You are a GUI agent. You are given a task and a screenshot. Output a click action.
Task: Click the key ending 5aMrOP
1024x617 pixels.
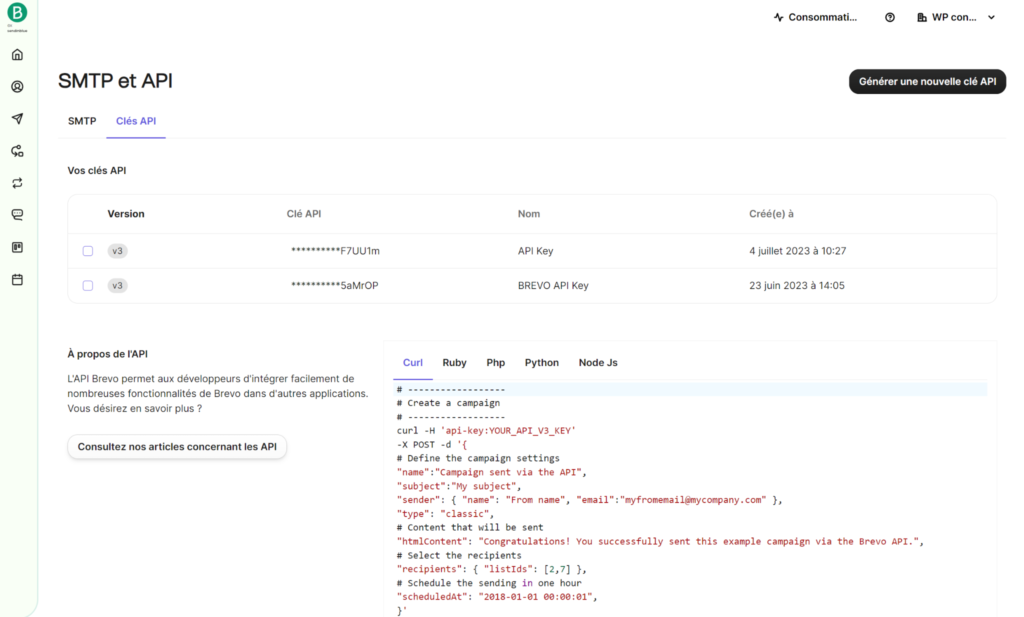click(334, 285)
